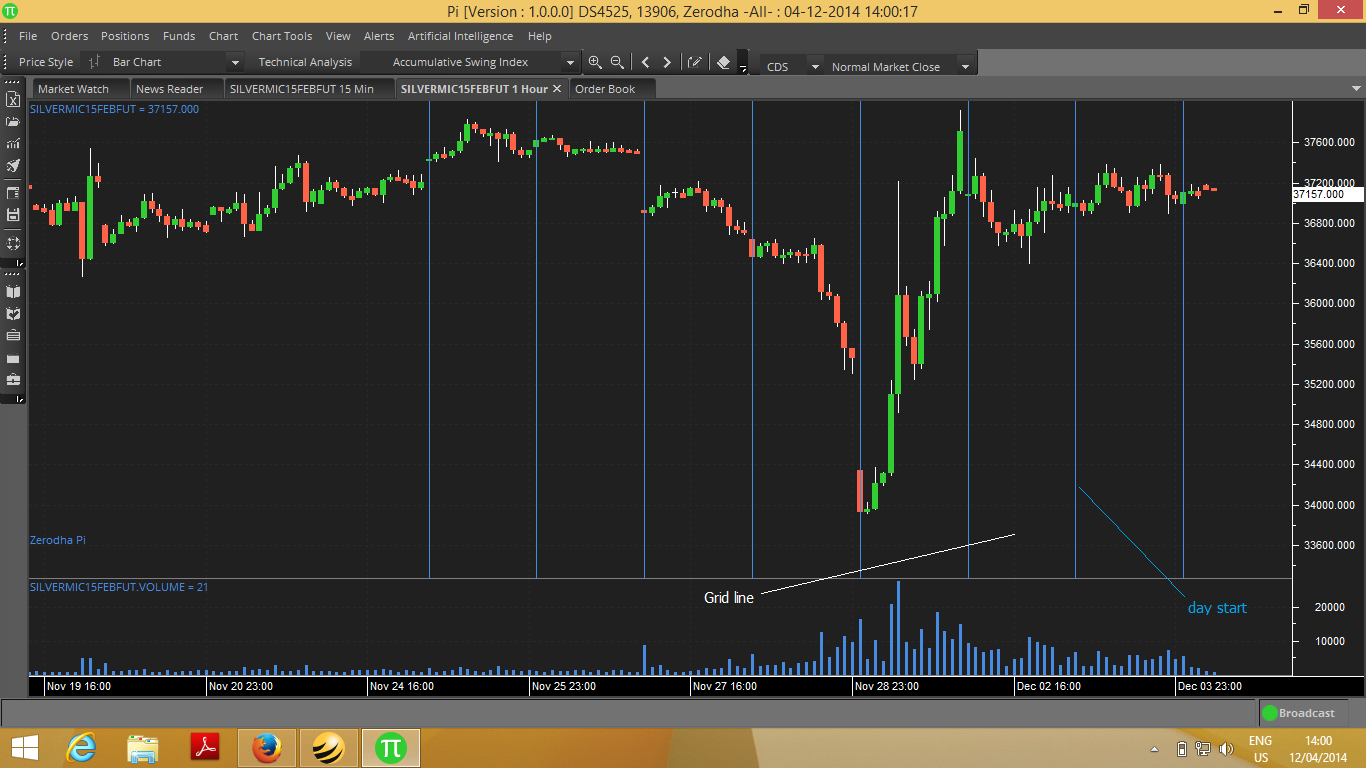Open the Orders menu
Viewport: 1366px width, 768px height.
69,36
